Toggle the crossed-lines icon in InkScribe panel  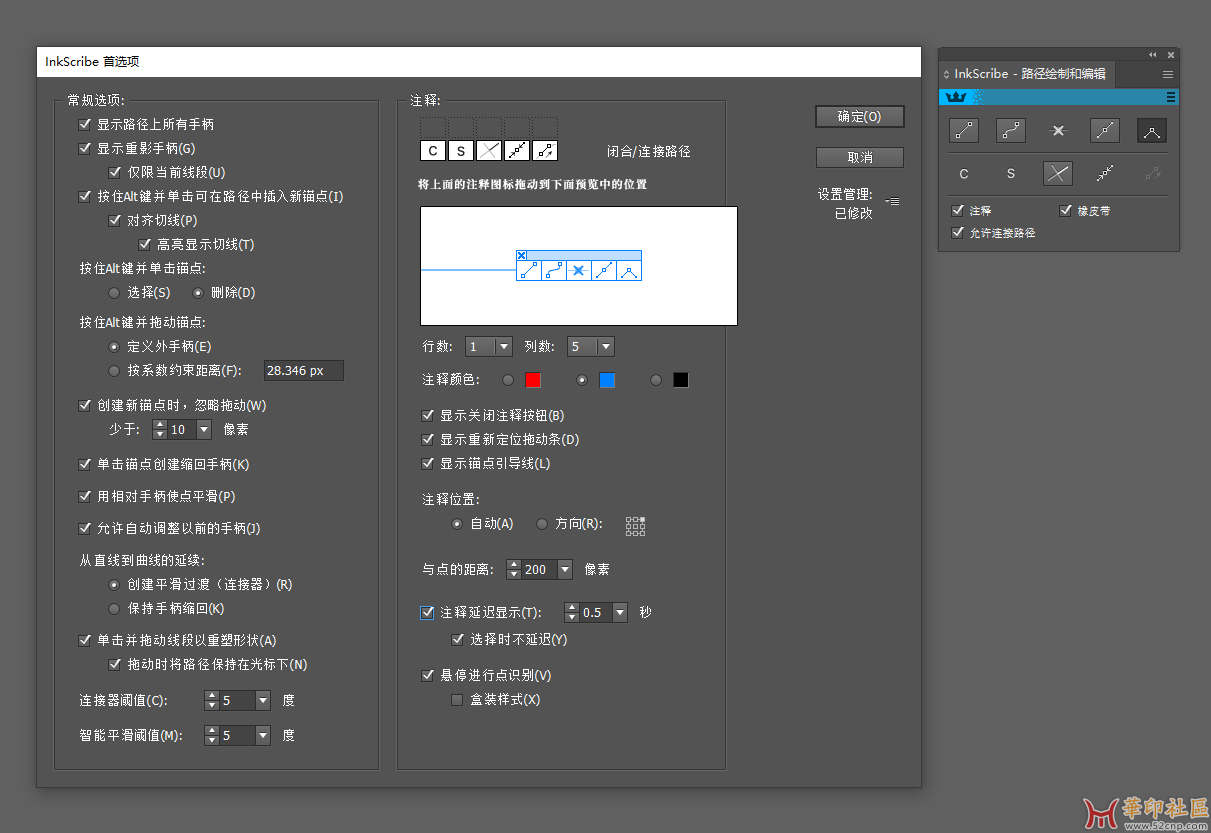click(x=1058, y=174)
